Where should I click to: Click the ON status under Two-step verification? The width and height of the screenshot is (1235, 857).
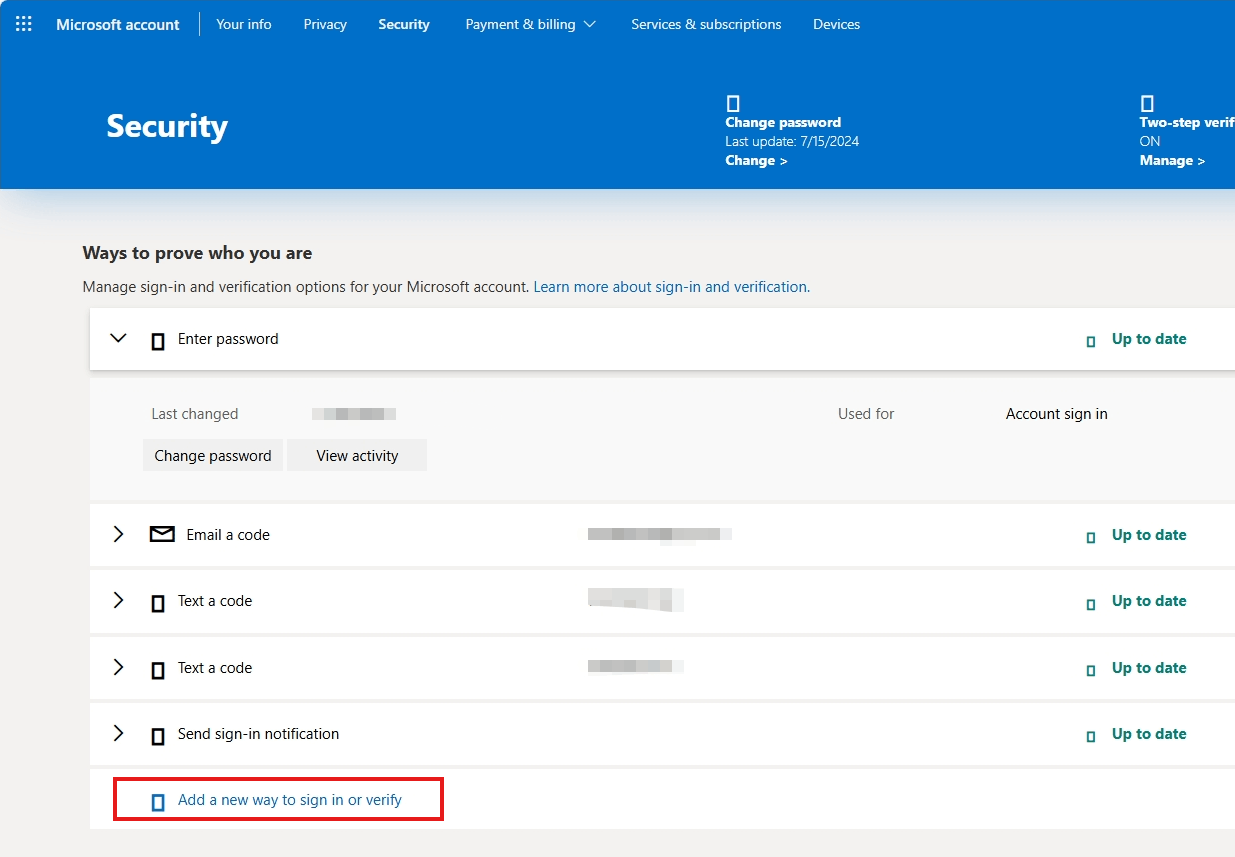pos(1150,141)
